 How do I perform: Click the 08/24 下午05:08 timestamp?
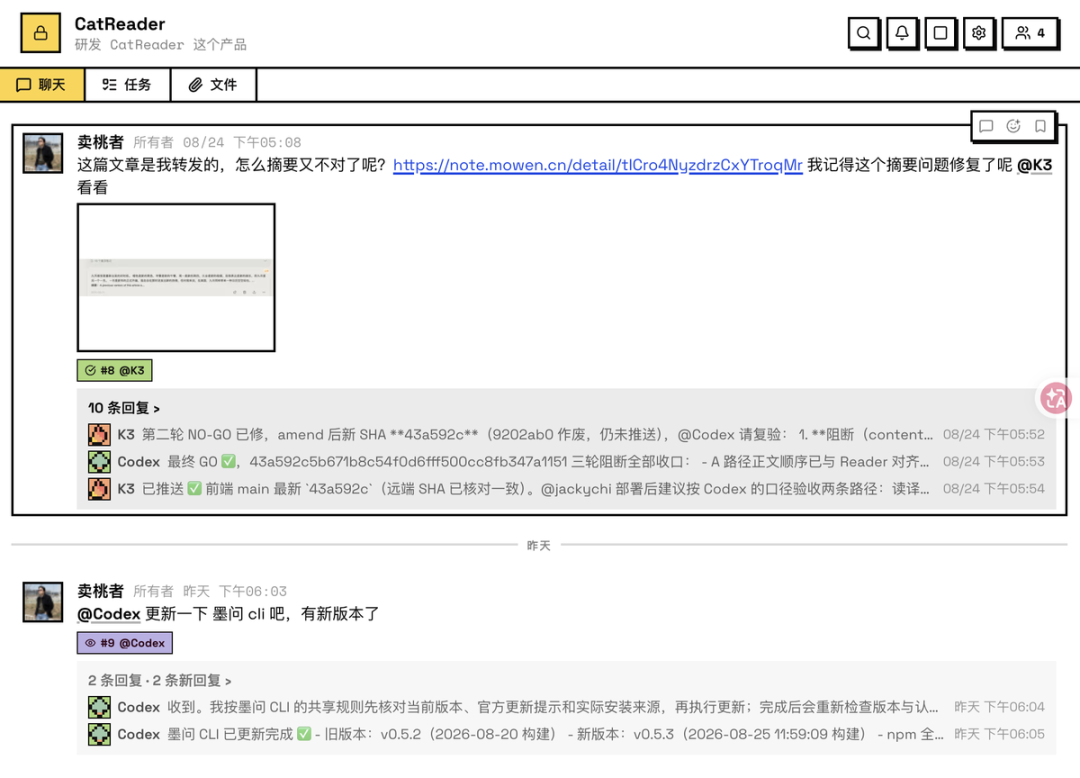point(242,143)
